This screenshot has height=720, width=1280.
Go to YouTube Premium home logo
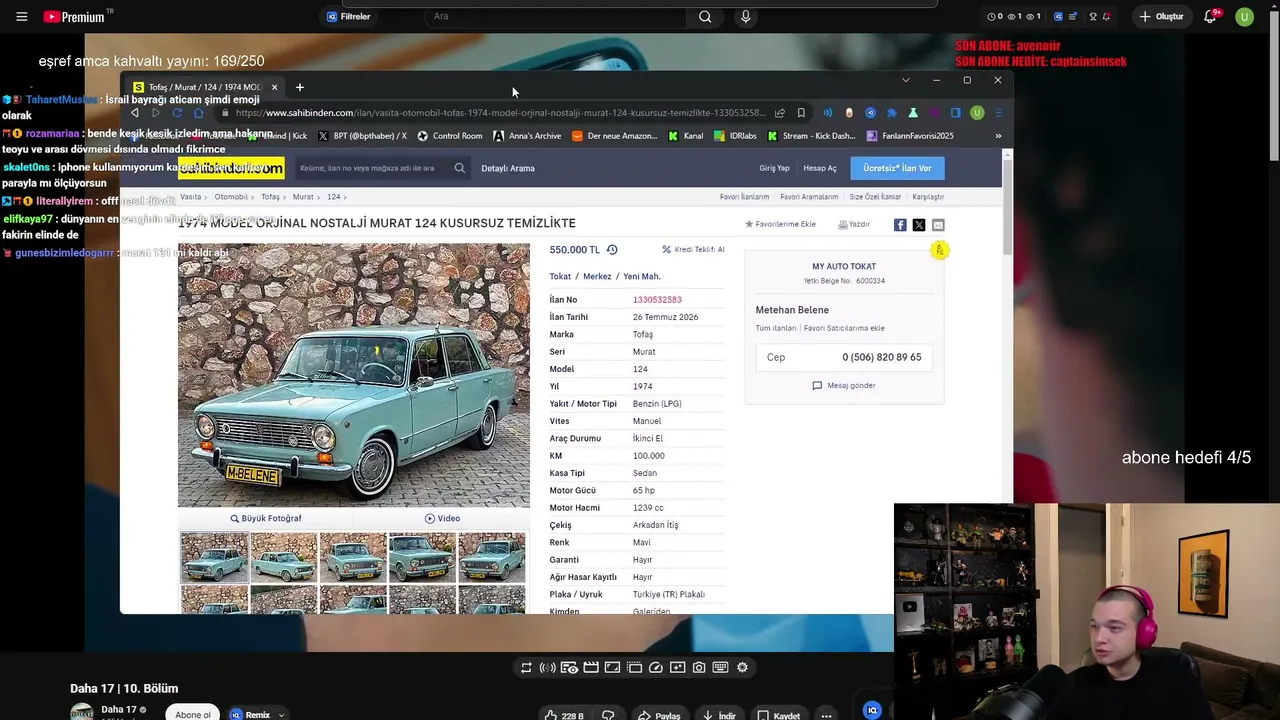click(x=75, y=17)
